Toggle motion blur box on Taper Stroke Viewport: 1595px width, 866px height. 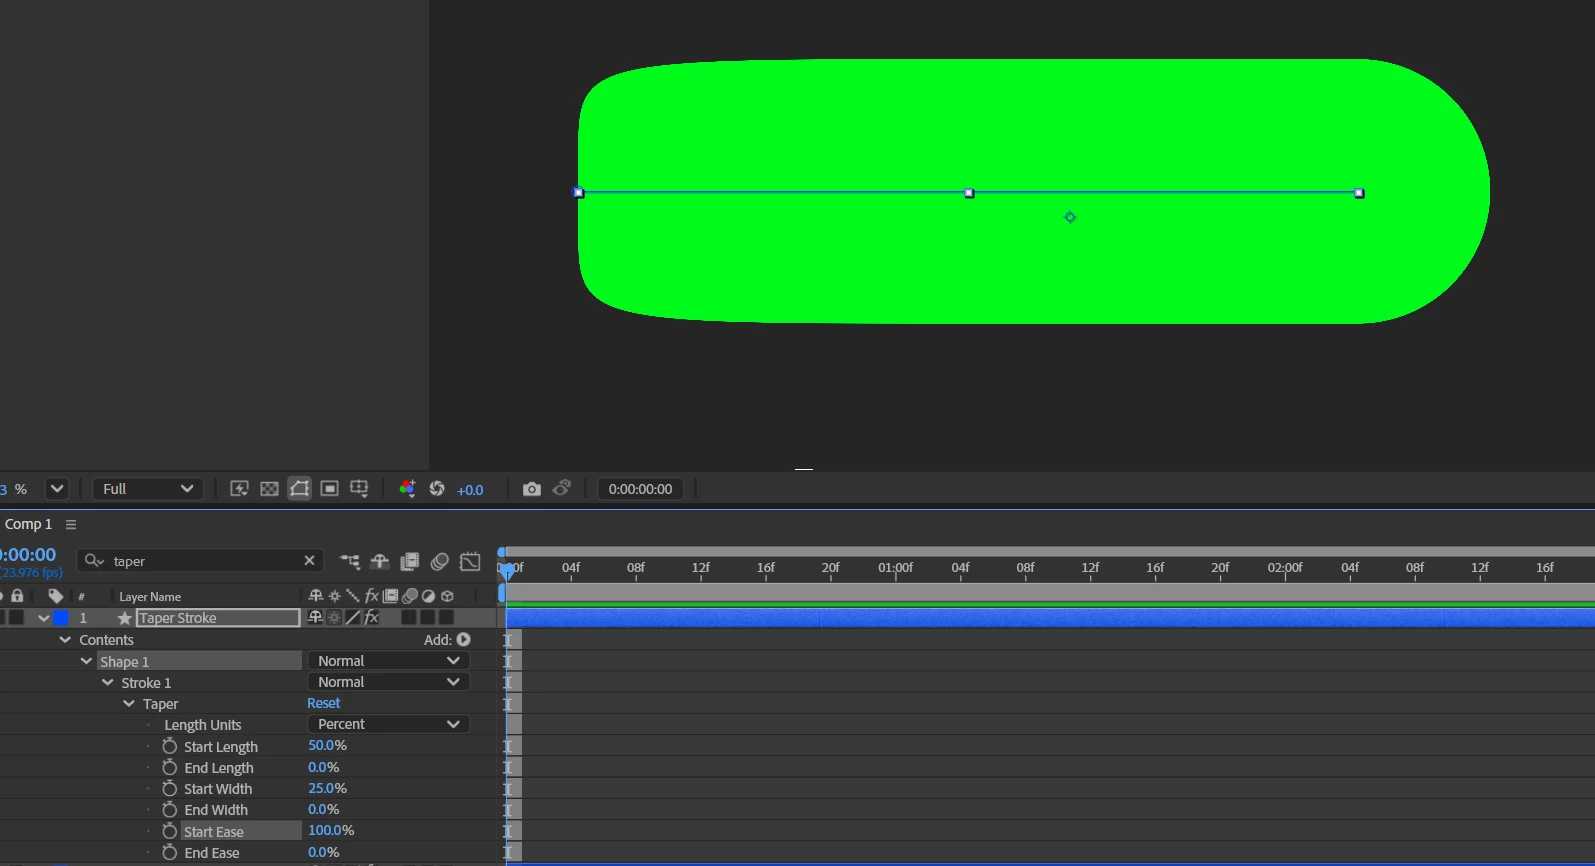point(409,618)
